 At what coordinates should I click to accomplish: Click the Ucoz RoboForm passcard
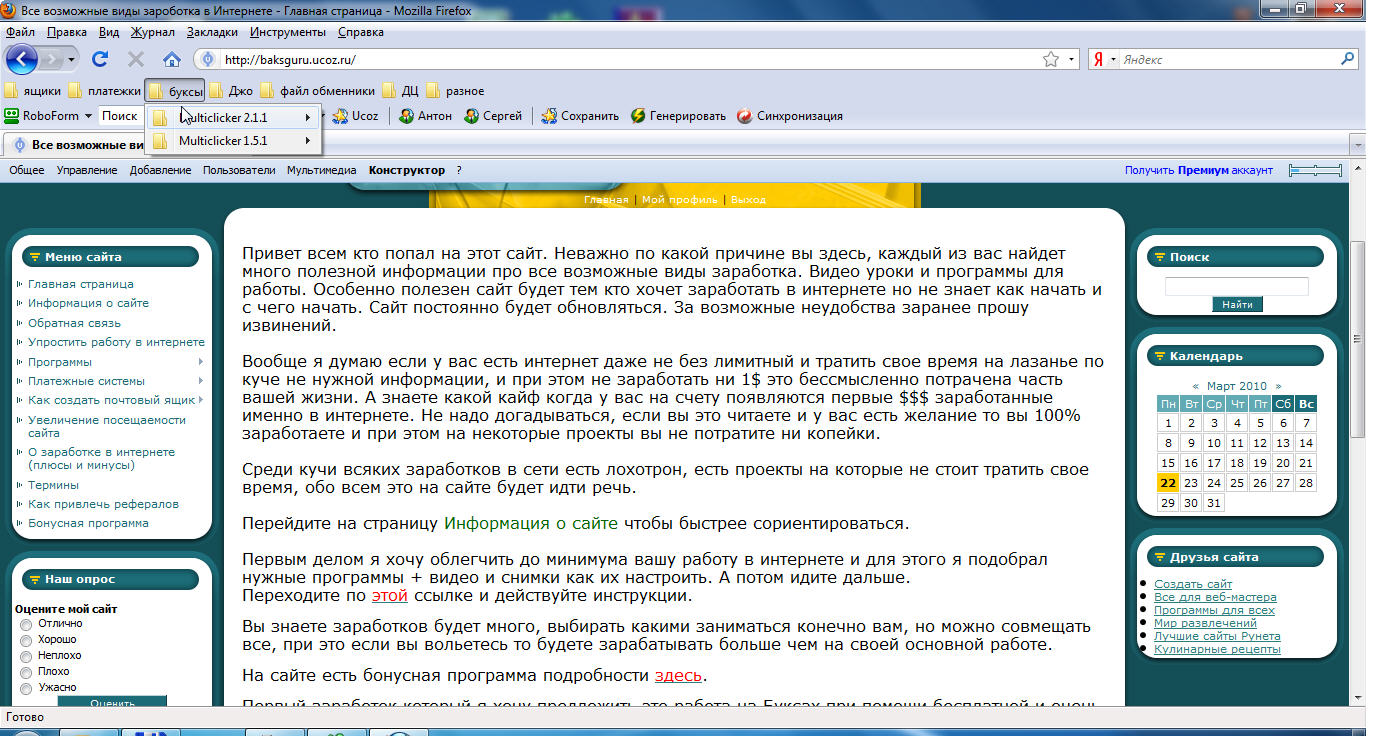[356, 116]
